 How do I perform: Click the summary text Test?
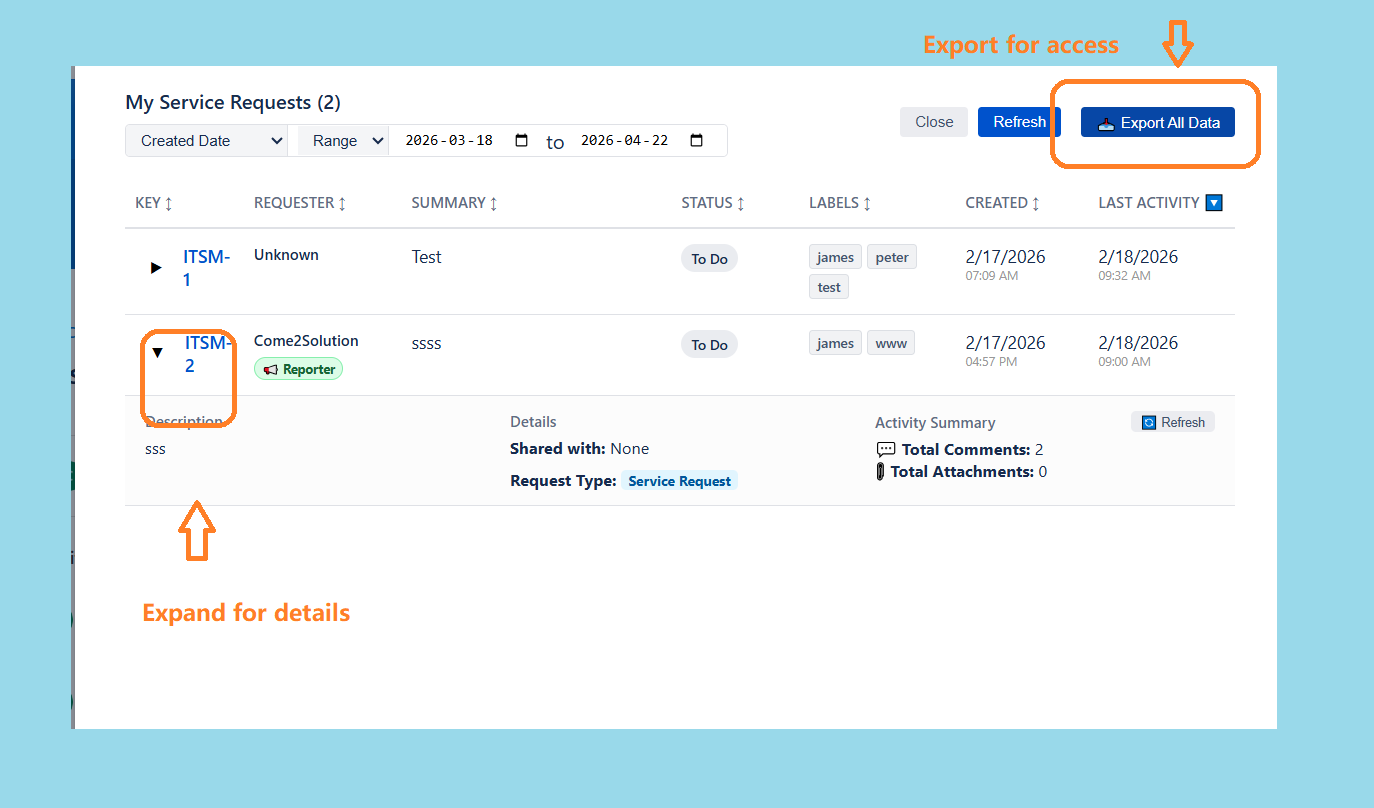pyautogui.click(x=426, y=257)
